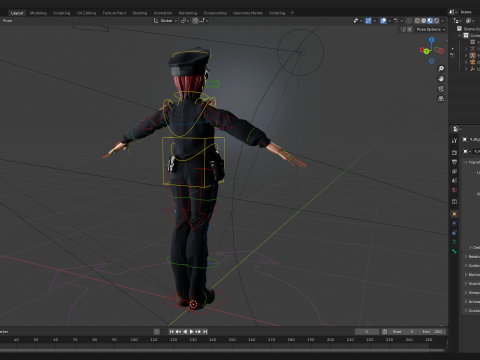Expand the Collections panel
This screenshot has width=480, height=360.
472,265
